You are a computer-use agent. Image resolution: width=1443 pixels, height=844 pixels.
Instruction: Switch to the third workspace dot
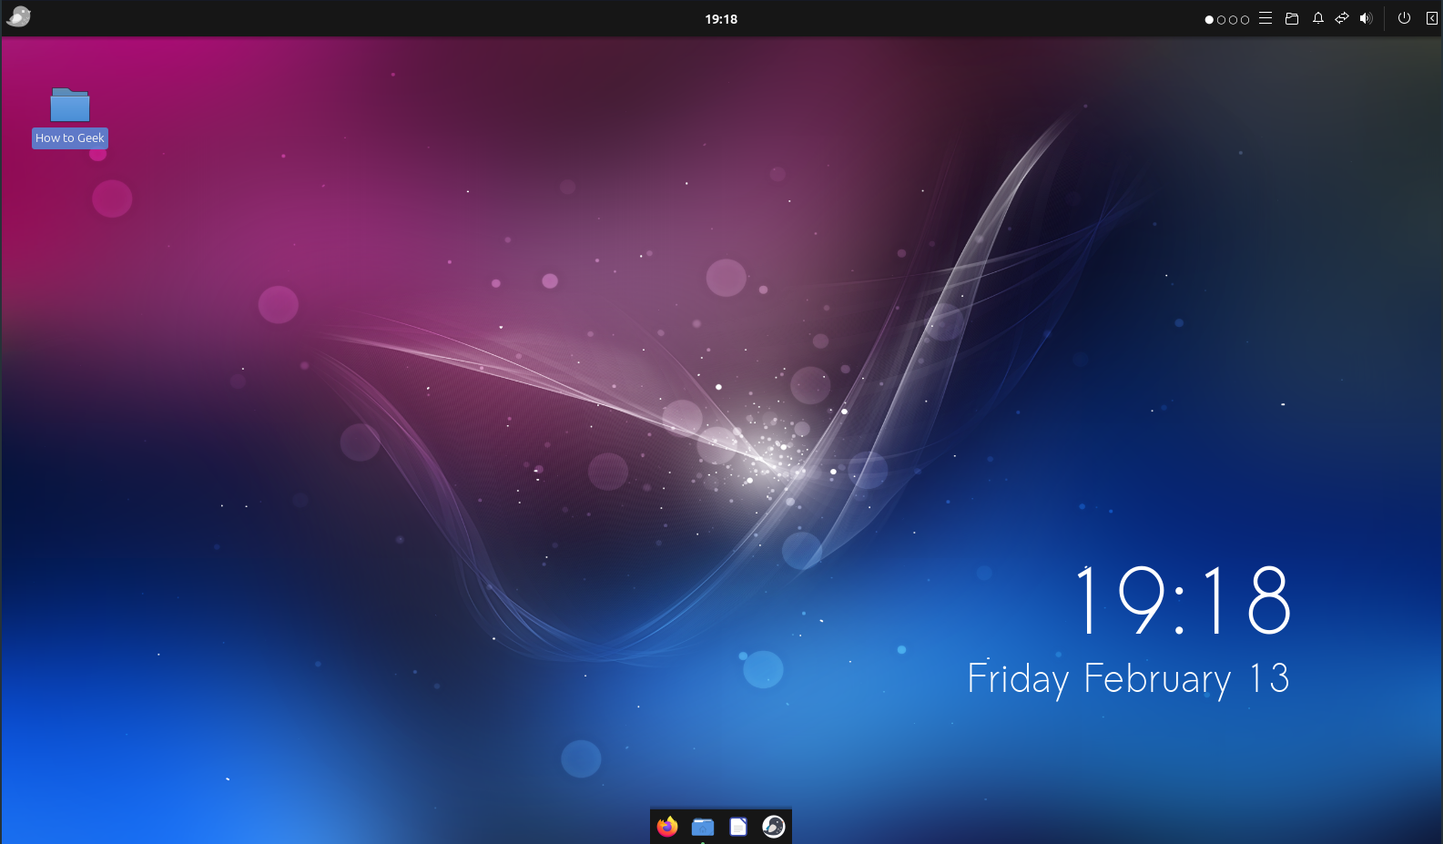(1233, 19)
